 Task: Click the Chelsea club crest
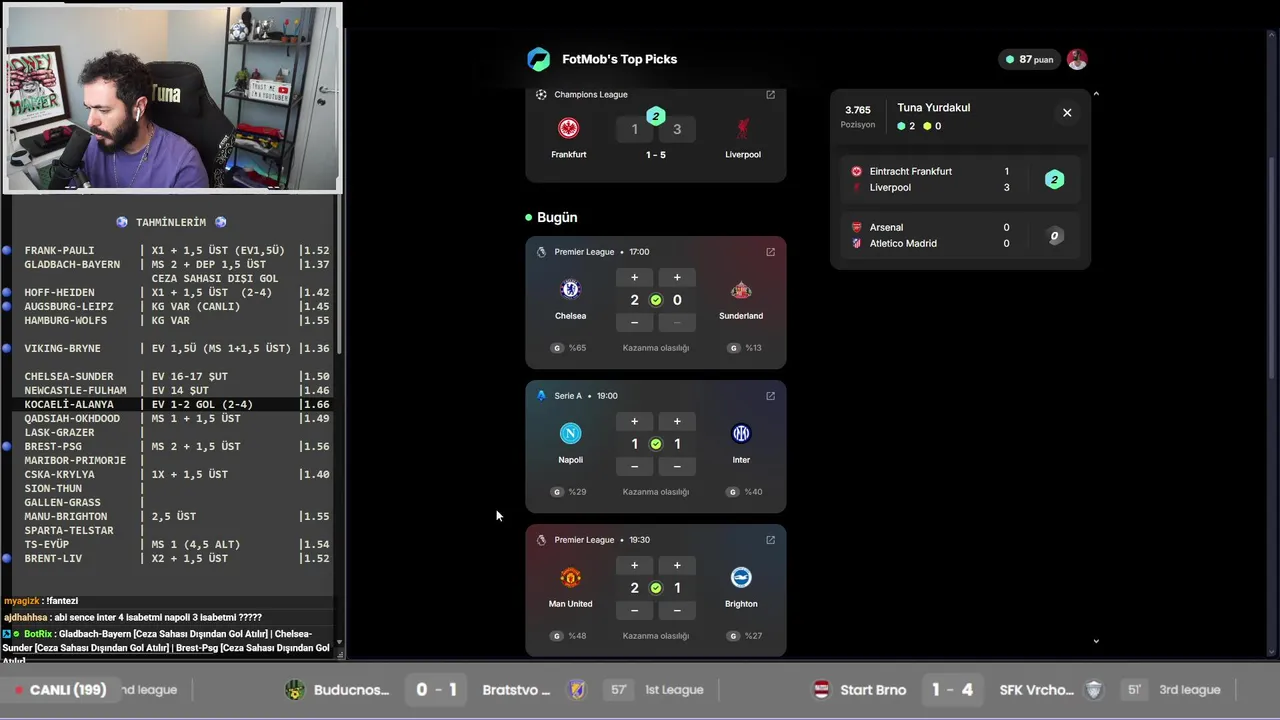570,289
